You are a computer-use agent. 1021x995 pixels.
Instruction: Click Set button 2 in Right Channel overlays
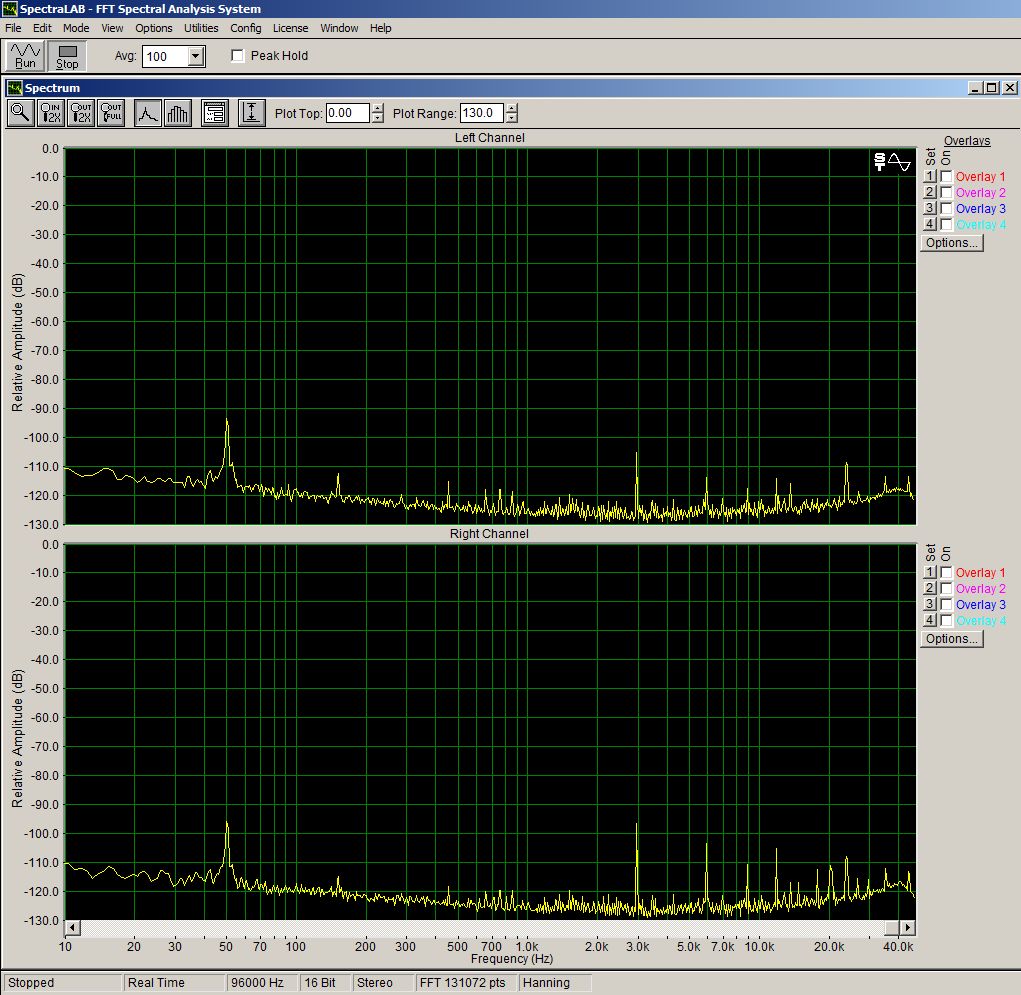click(x=930, y=589)
